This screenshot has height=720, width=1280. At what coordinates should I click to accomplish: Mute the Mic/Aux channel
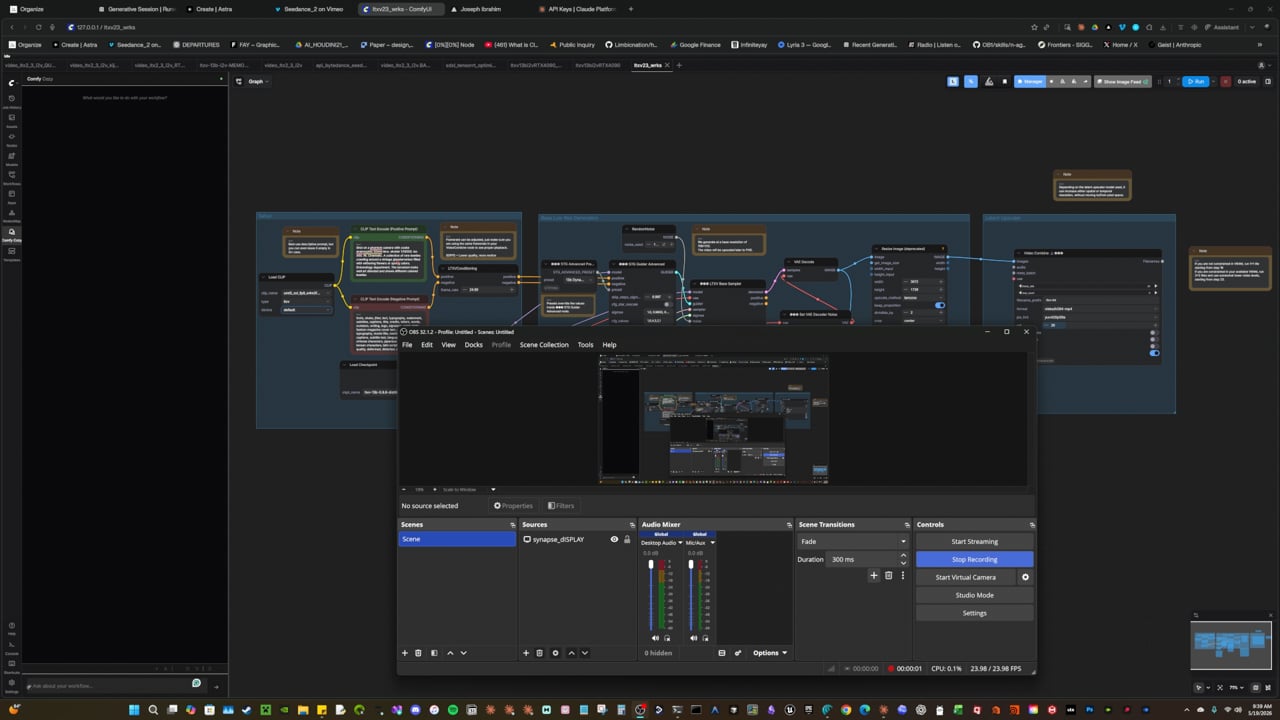pos(693,638)
